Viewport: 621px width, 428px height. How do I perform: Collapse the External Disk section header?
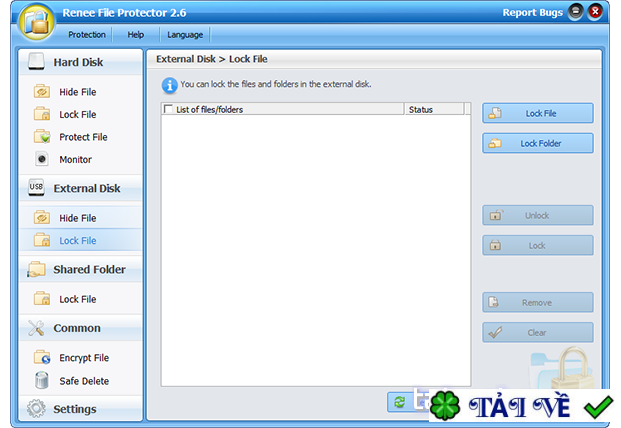pos(80,188)
